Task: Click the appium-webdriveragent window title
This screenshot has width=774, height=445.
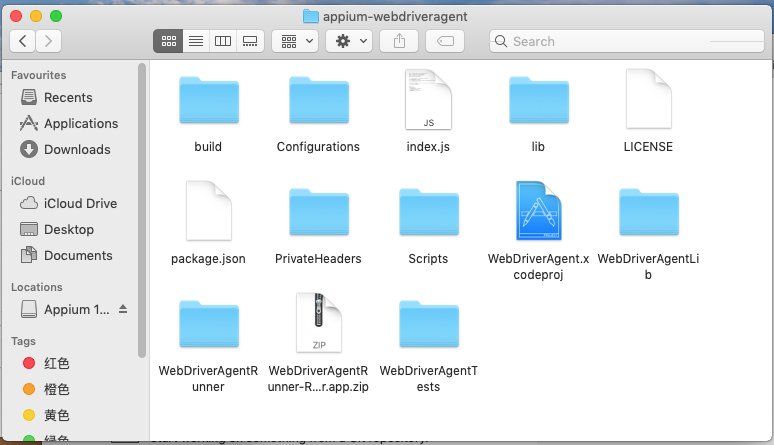Action: 395,16
